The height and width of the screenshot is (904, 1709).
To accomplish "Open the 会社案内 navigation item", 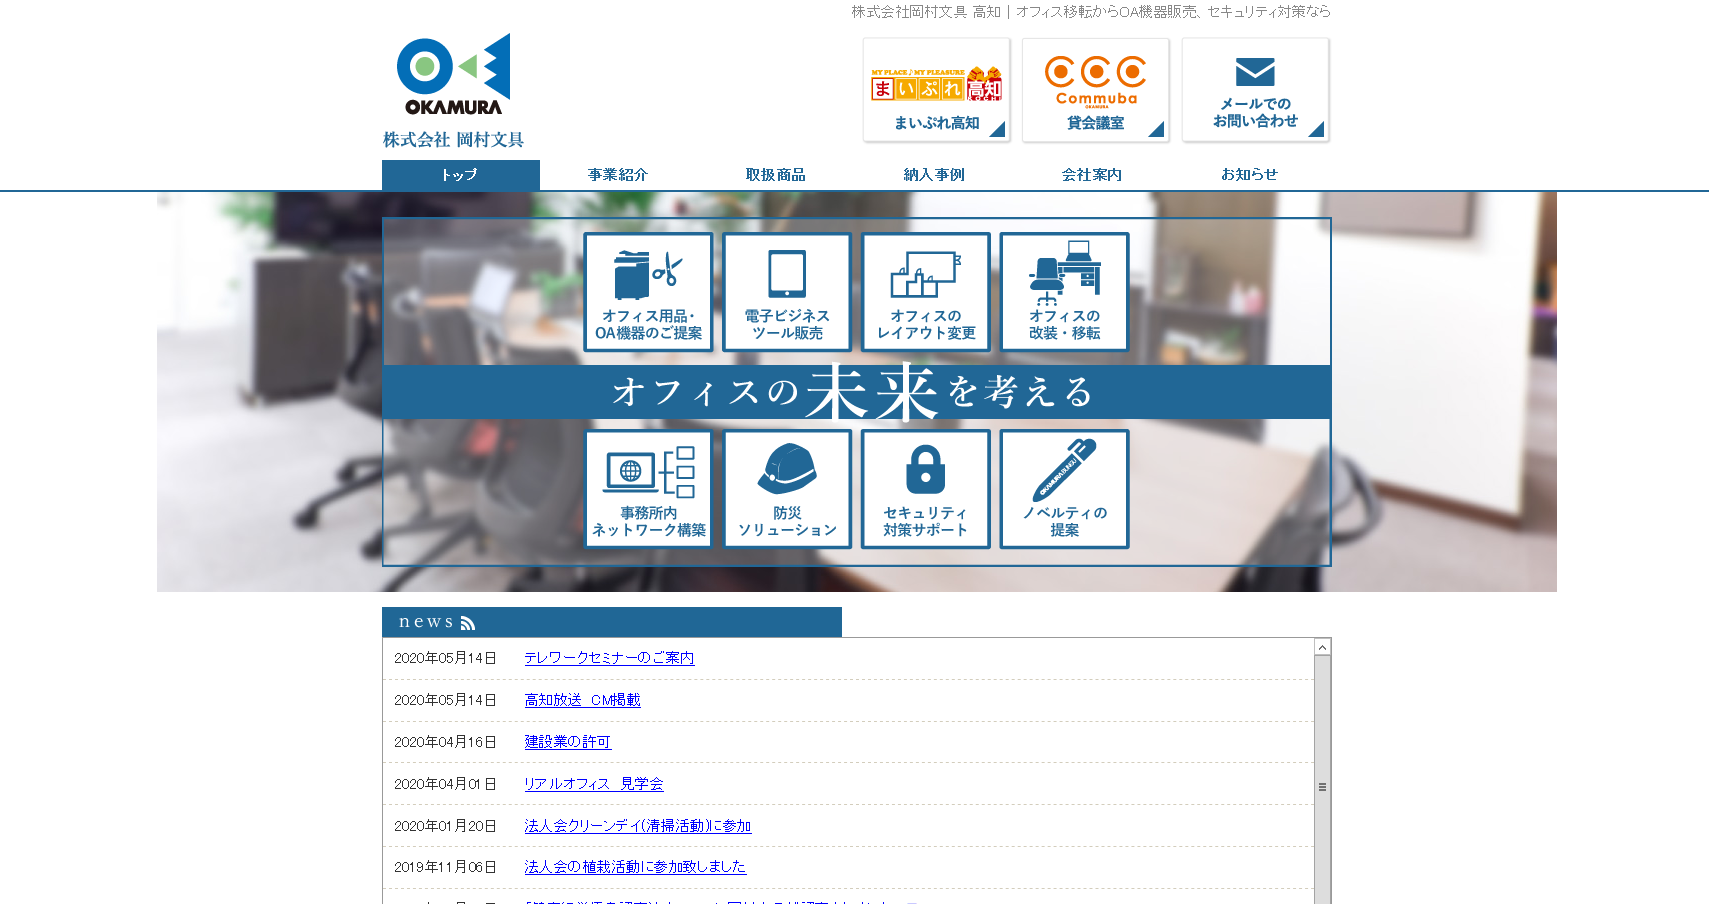I will (1092, 175).
